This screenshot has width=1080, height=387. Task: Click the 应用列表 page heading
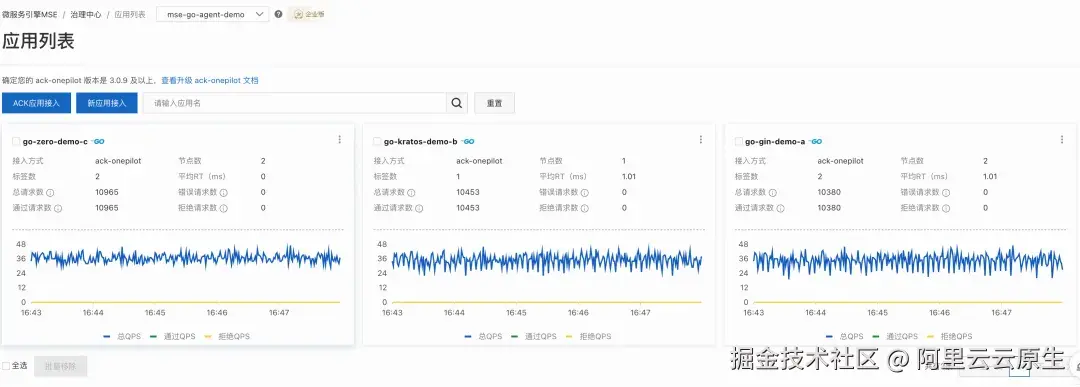38,41
